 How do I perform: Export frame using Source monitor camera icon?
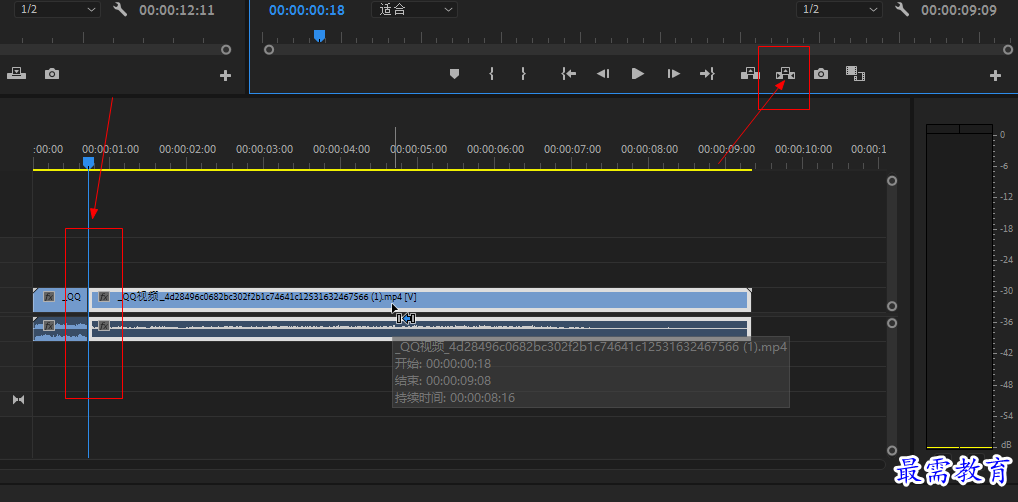[52, 74]
